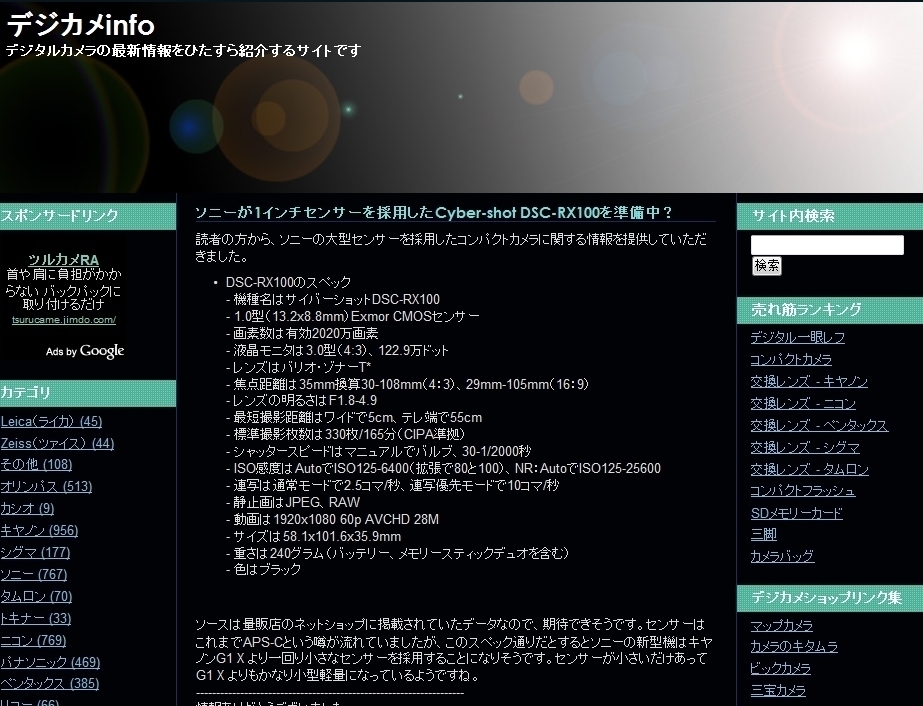Open the ツルカメRA sponsored ad link

click(x=64, y=260)
